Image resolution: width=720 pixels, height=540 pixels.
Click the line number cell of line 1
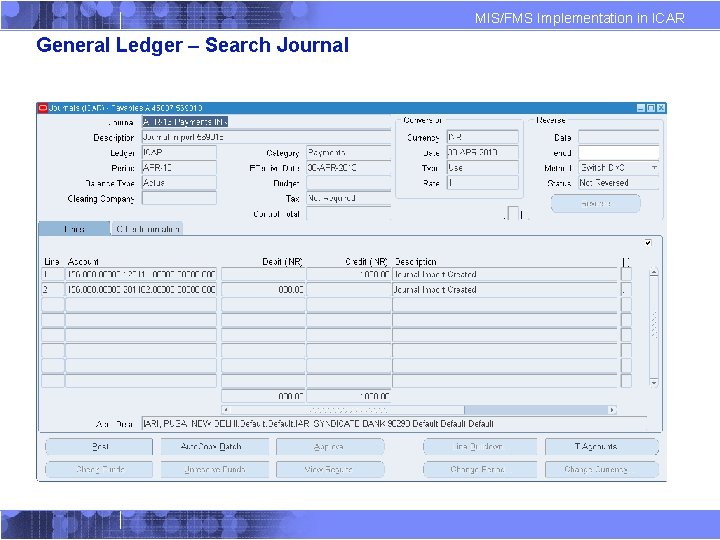tap(53, 274)
